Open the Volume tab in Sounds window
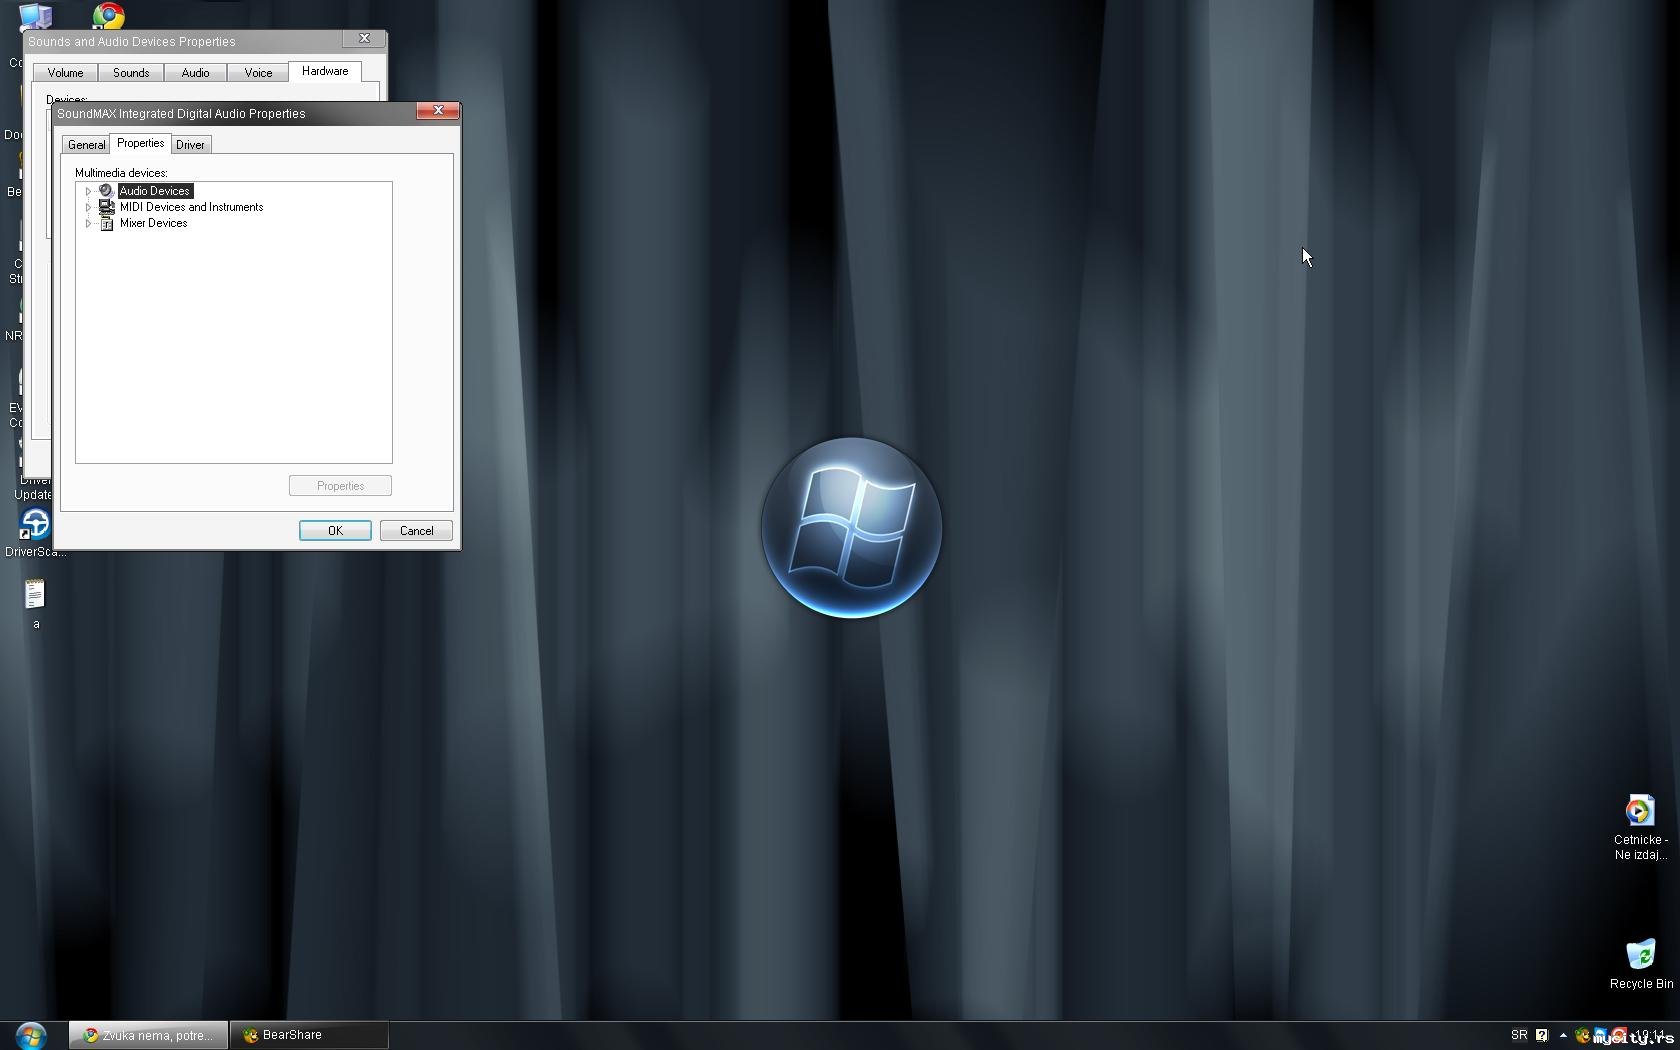 point(65,73)
